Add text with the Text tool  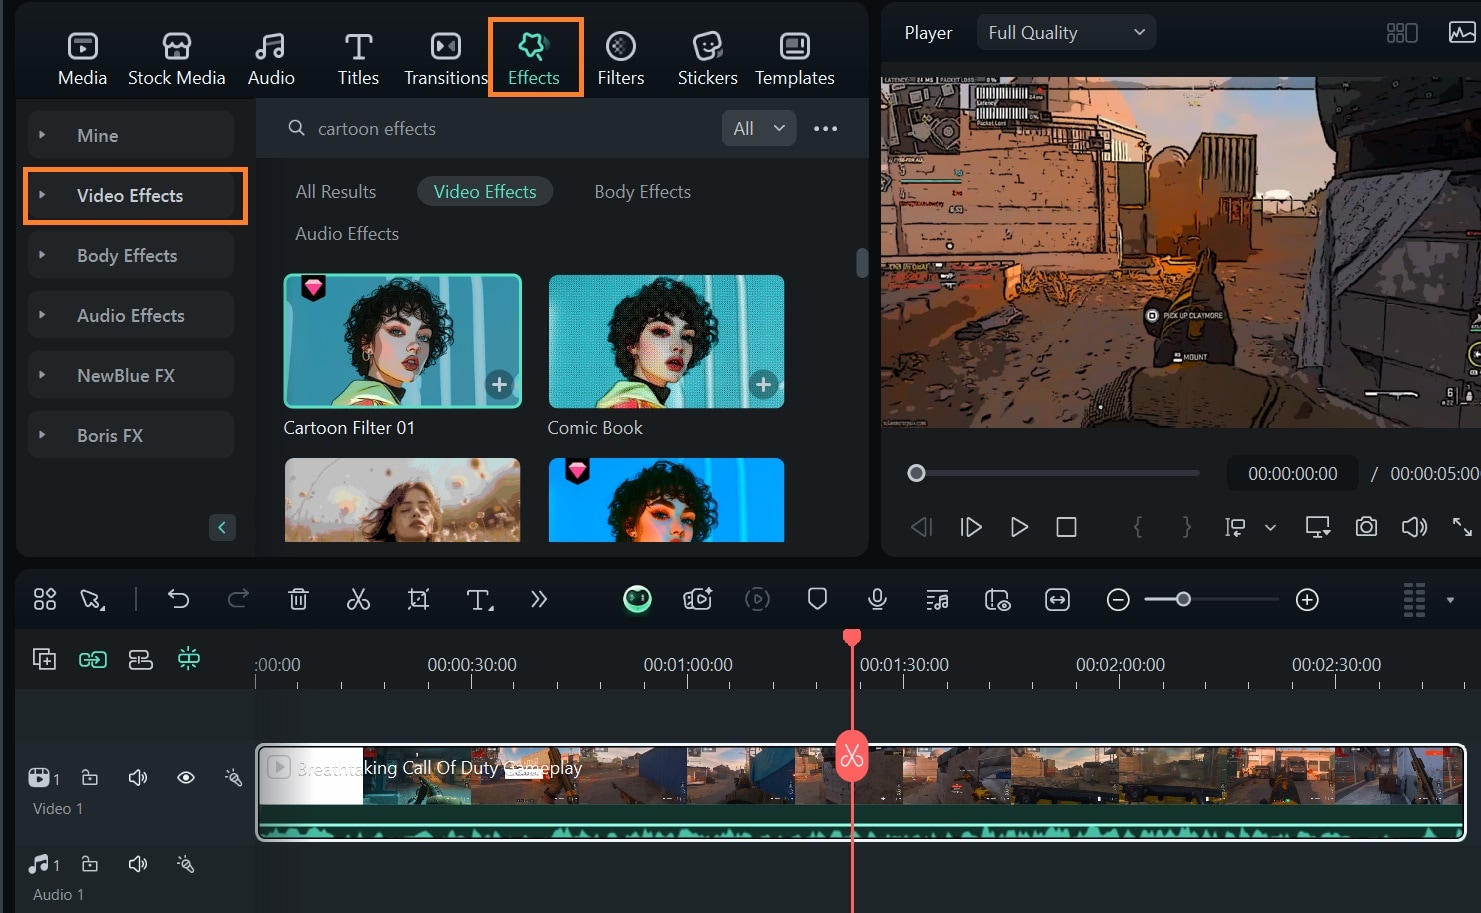pyautogui.click(x=479, y=599)
